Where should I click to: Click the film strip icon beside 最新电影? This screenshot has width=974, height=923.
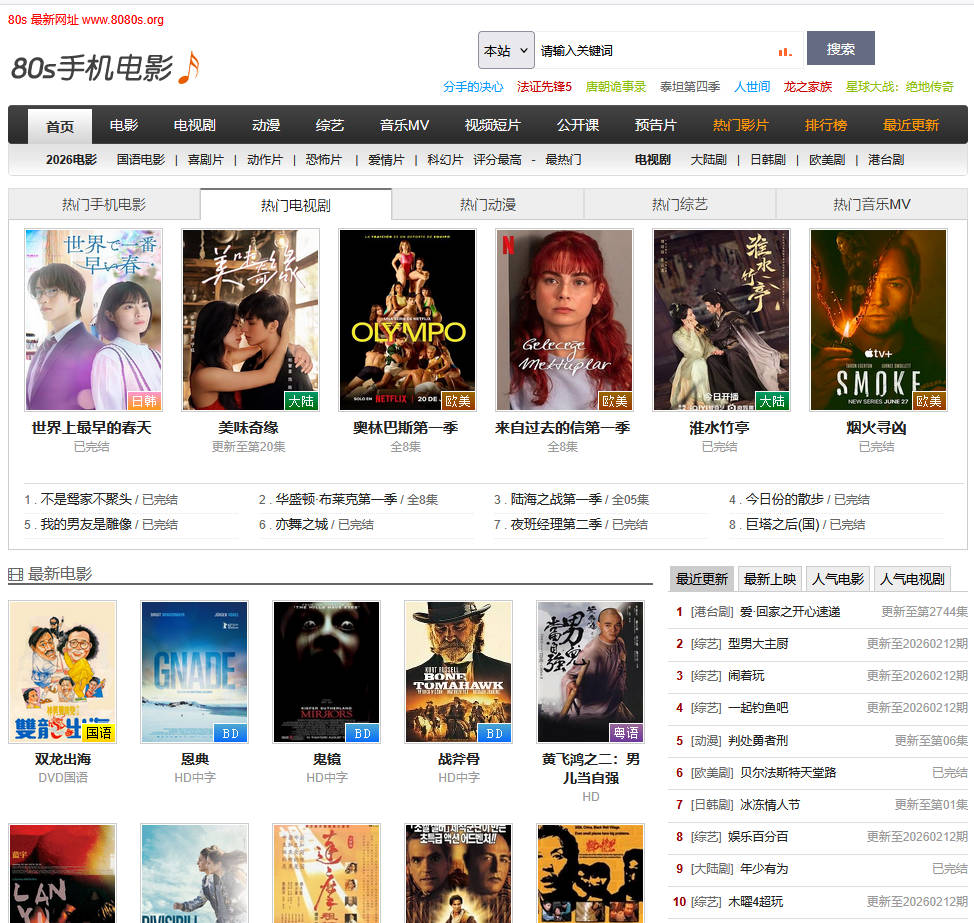tap(15, 575)
